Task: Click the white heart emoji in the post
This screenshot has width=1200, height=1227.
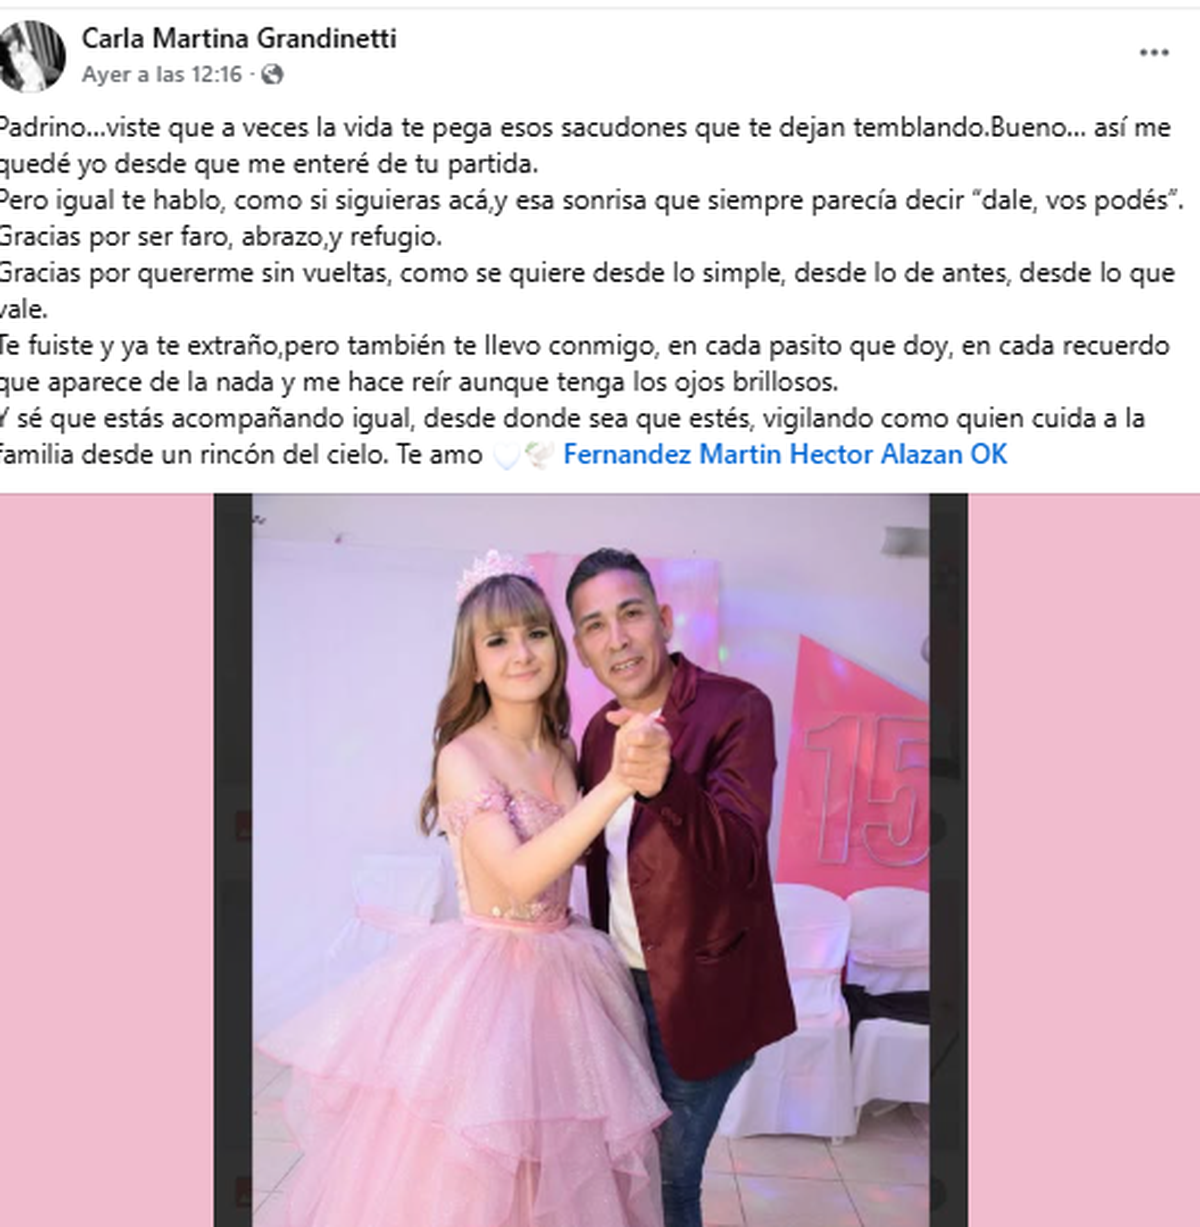Action: (507, 456)
